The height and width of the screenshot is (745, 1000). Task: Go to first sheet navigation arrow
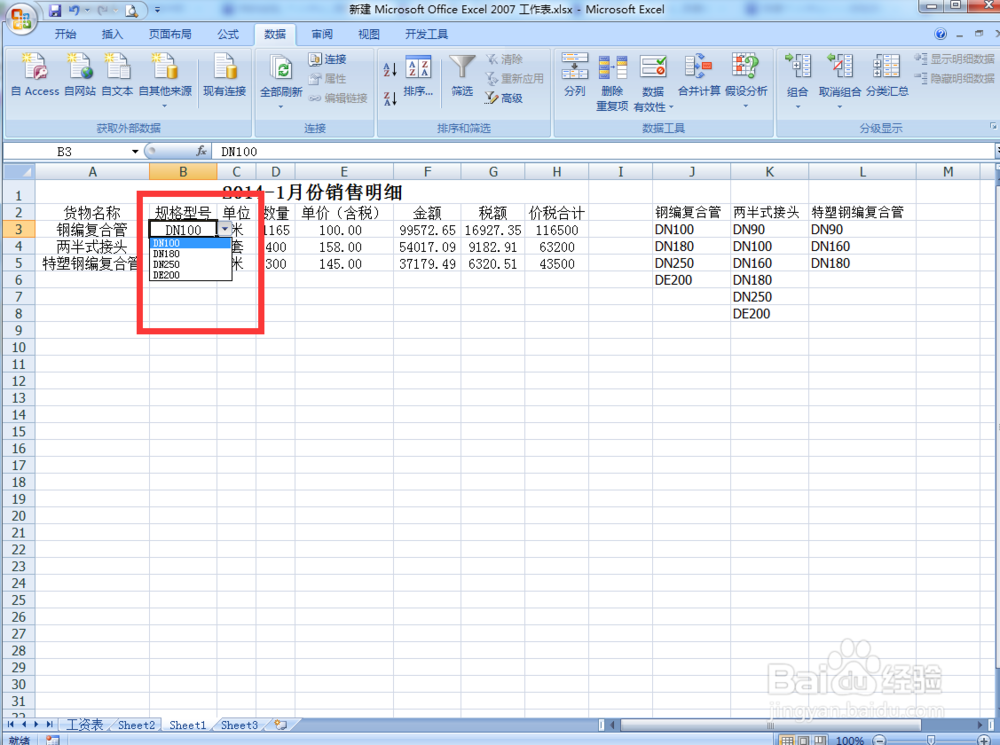tap(11, 725)
